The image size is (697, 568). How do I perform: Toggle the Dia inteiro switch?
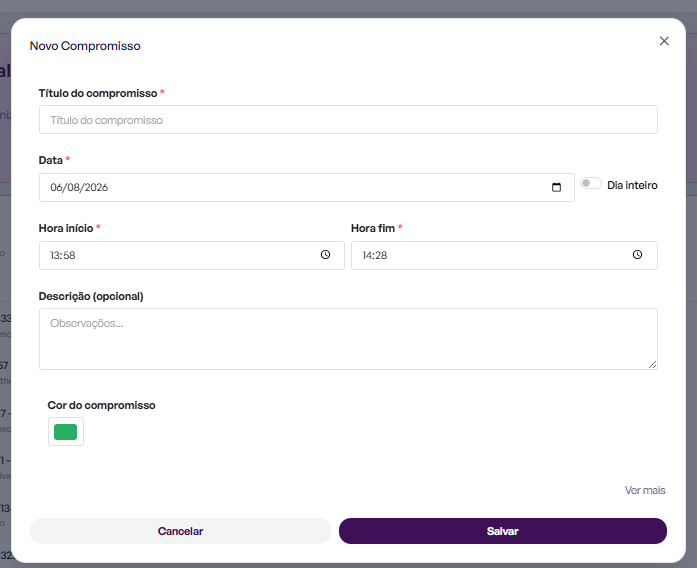coord(591,183)
